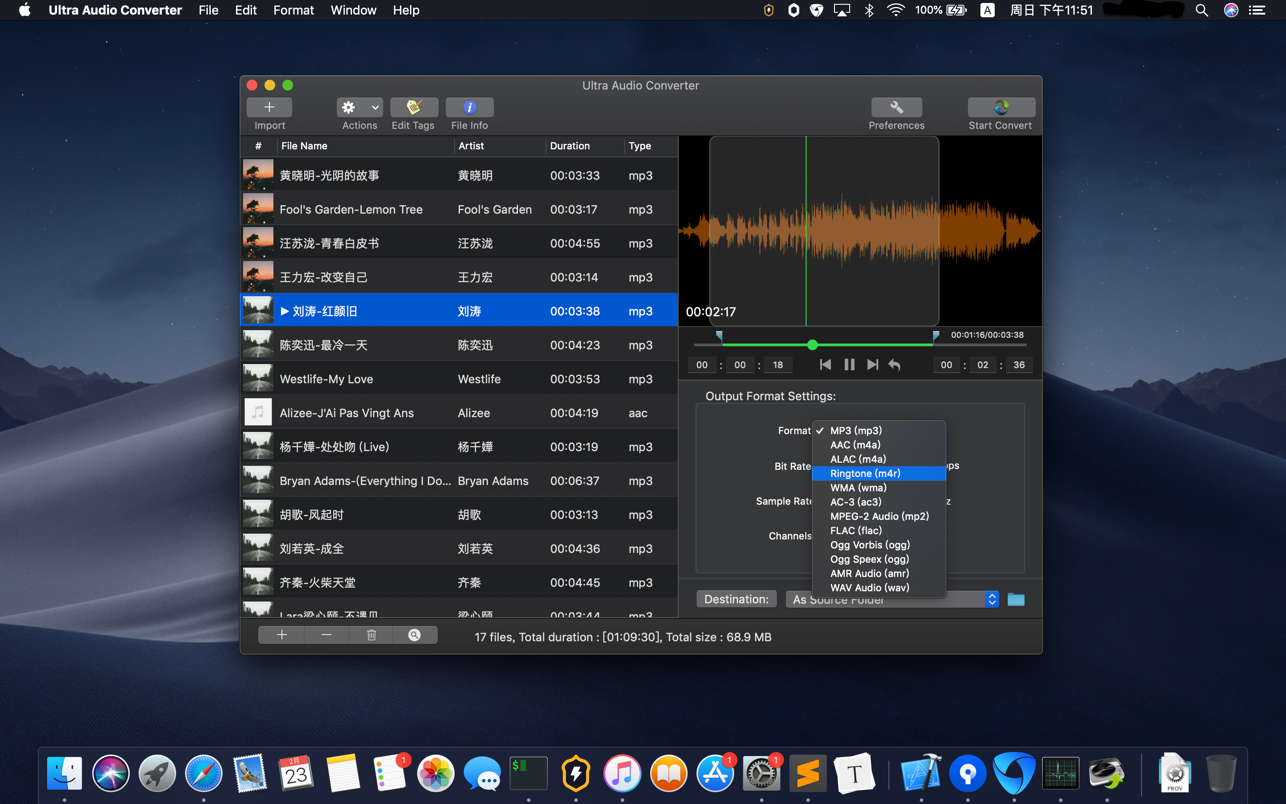
Task: Choose FLAC (flac) from format list
Action: click(856, 531)
